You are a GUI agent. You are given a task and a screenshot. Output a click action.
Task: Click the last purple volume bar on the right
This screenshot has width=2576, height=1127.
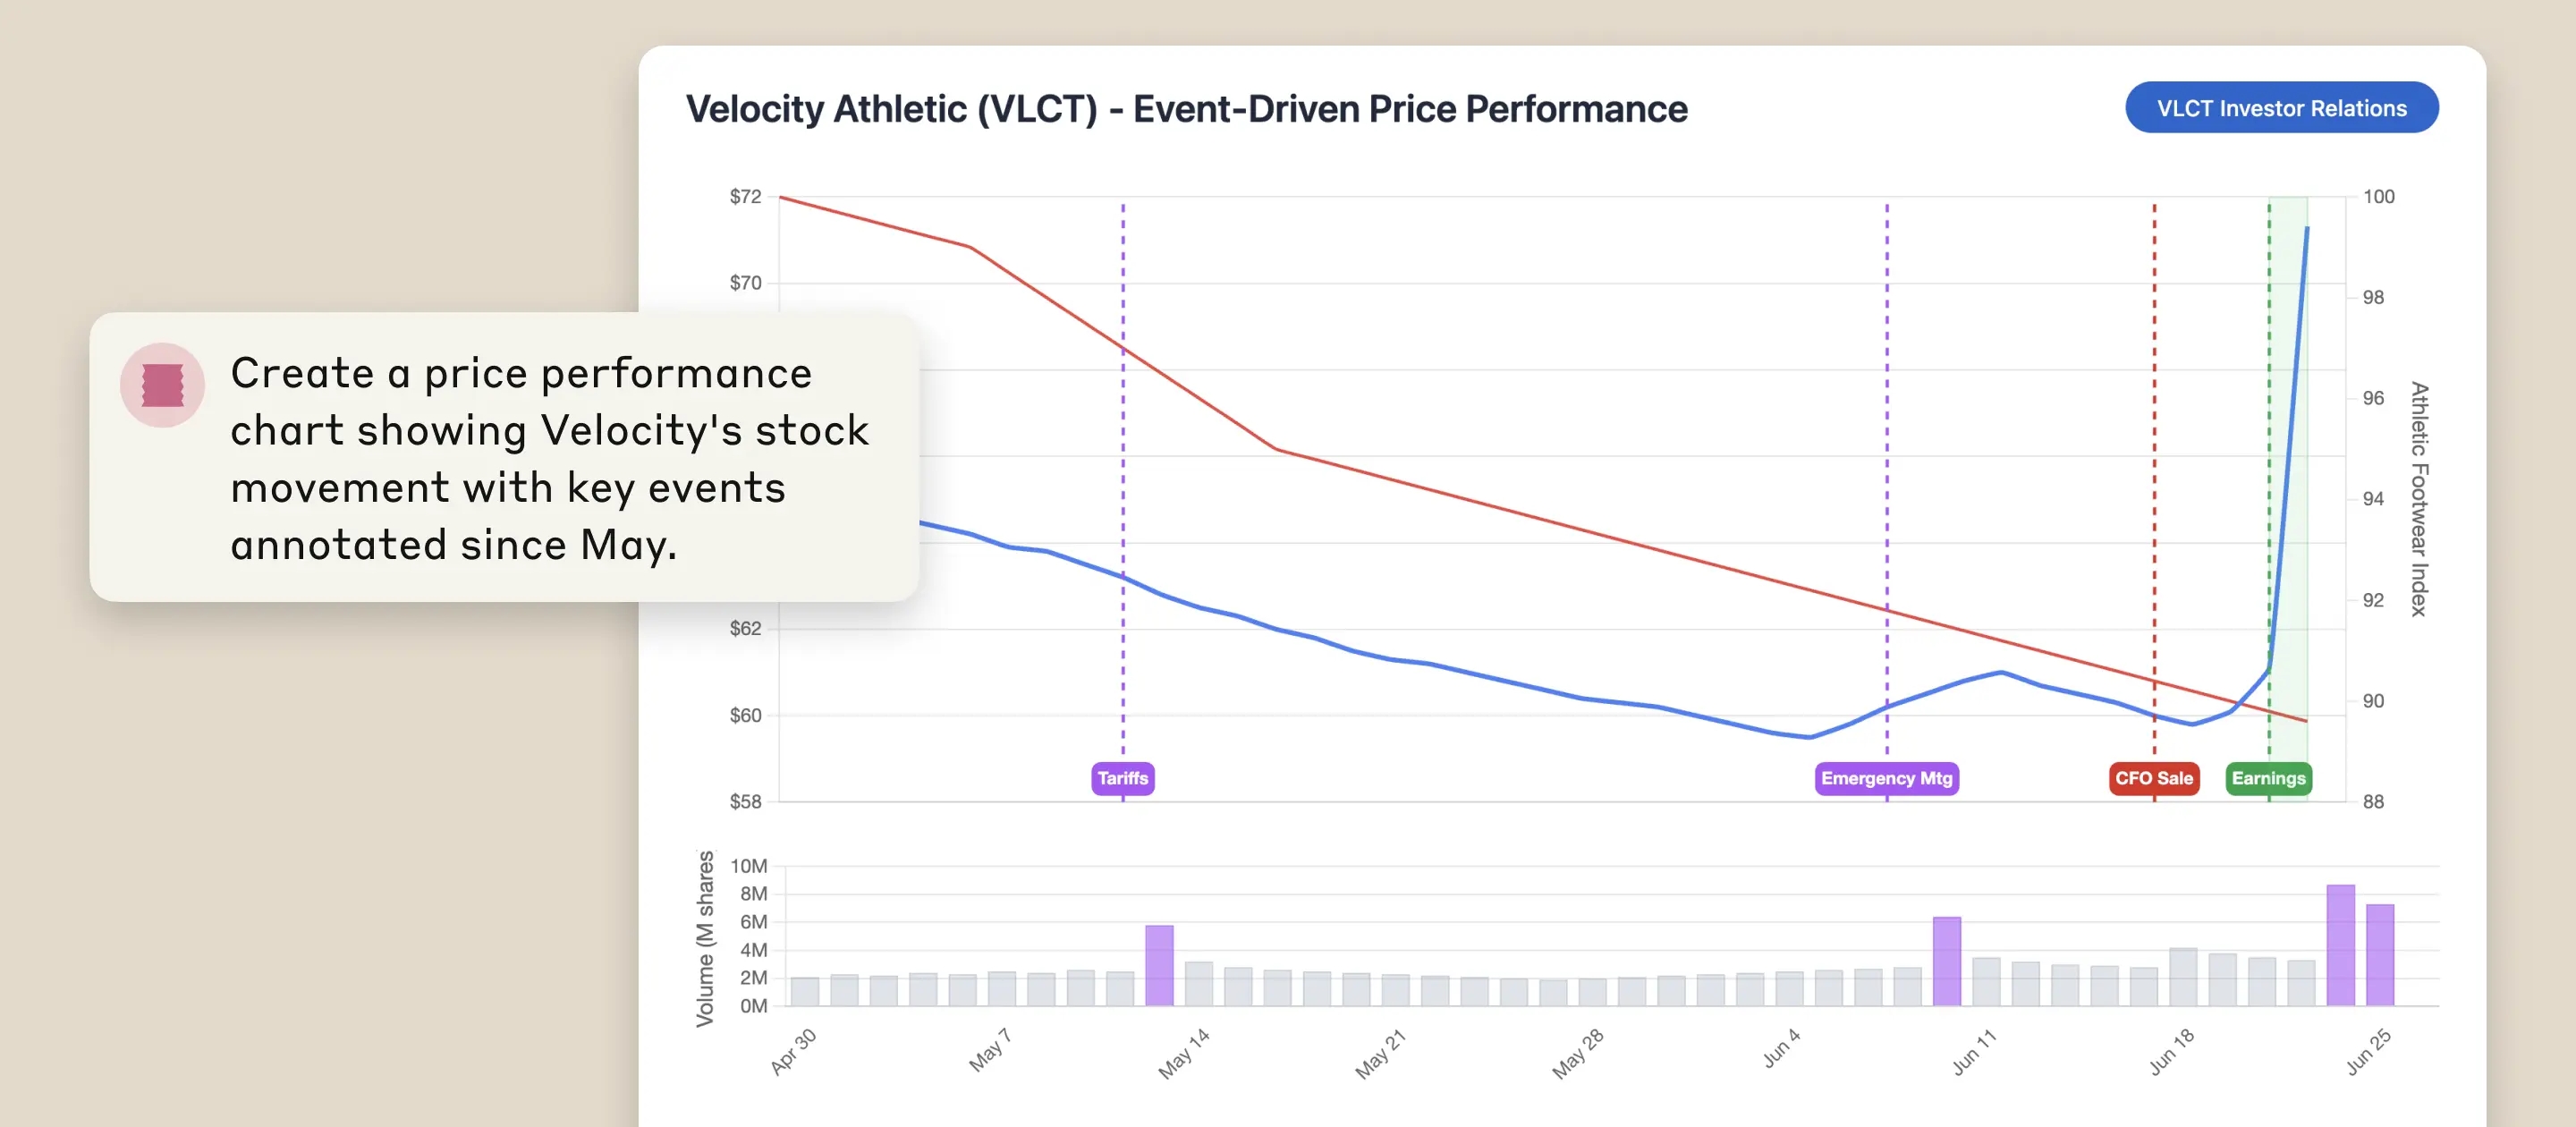(x=2380, y=955)
